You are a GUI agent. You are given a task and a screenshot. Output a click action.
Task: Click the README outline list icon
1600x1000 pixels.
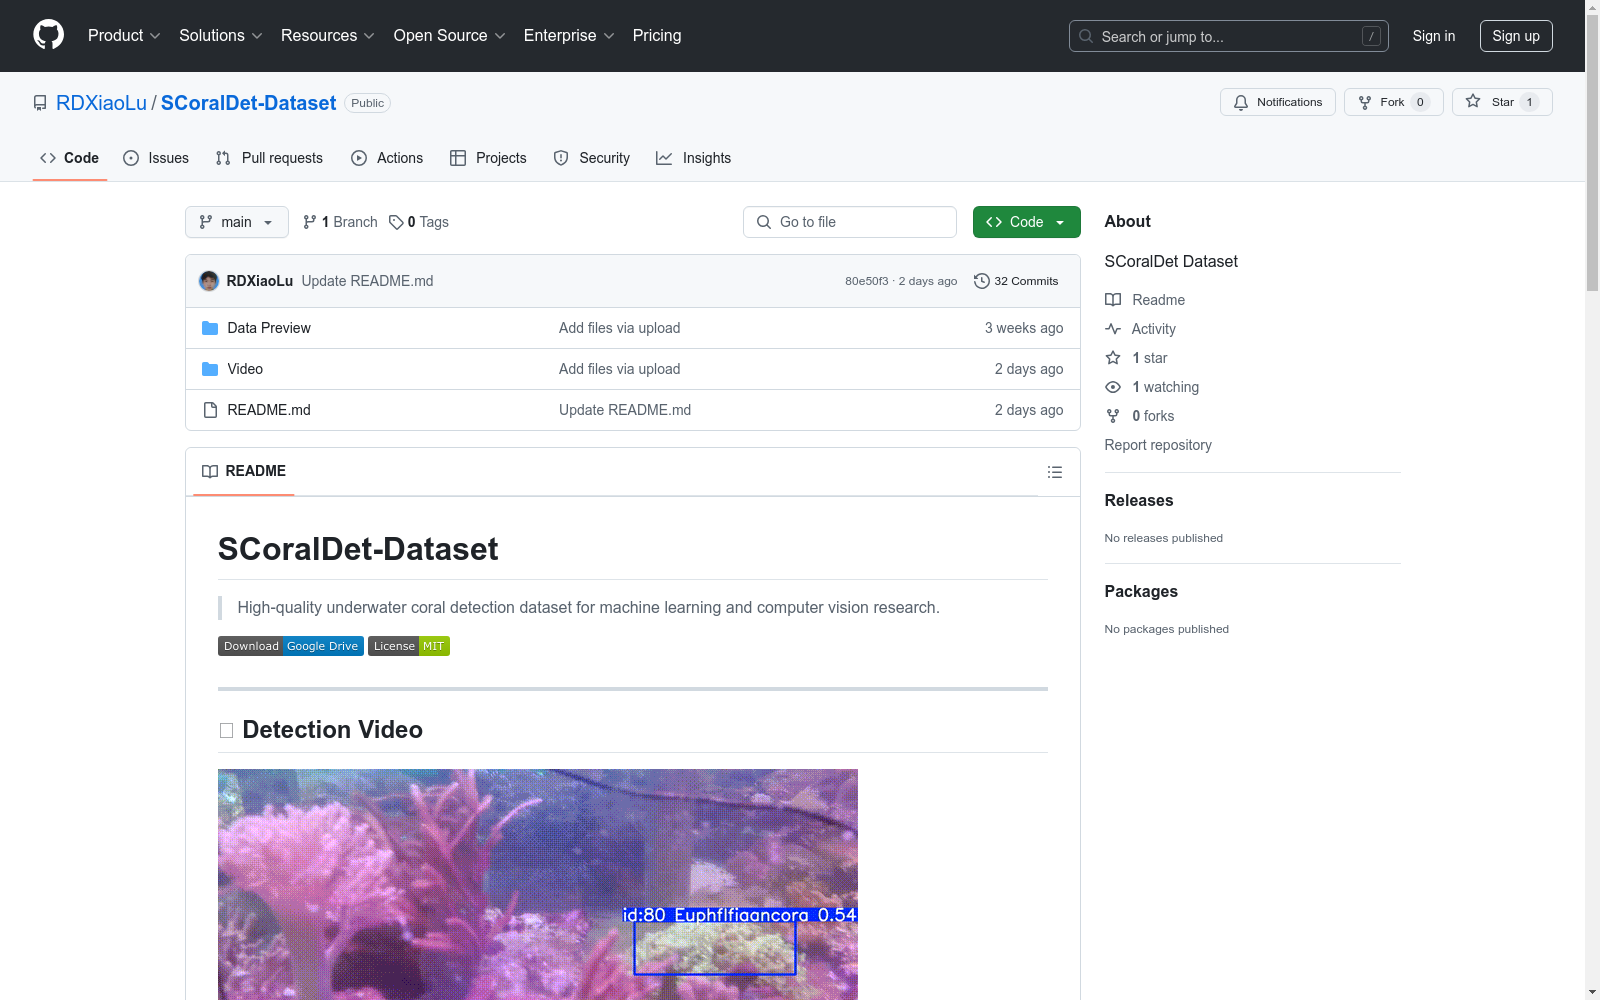coord(1054,472)
